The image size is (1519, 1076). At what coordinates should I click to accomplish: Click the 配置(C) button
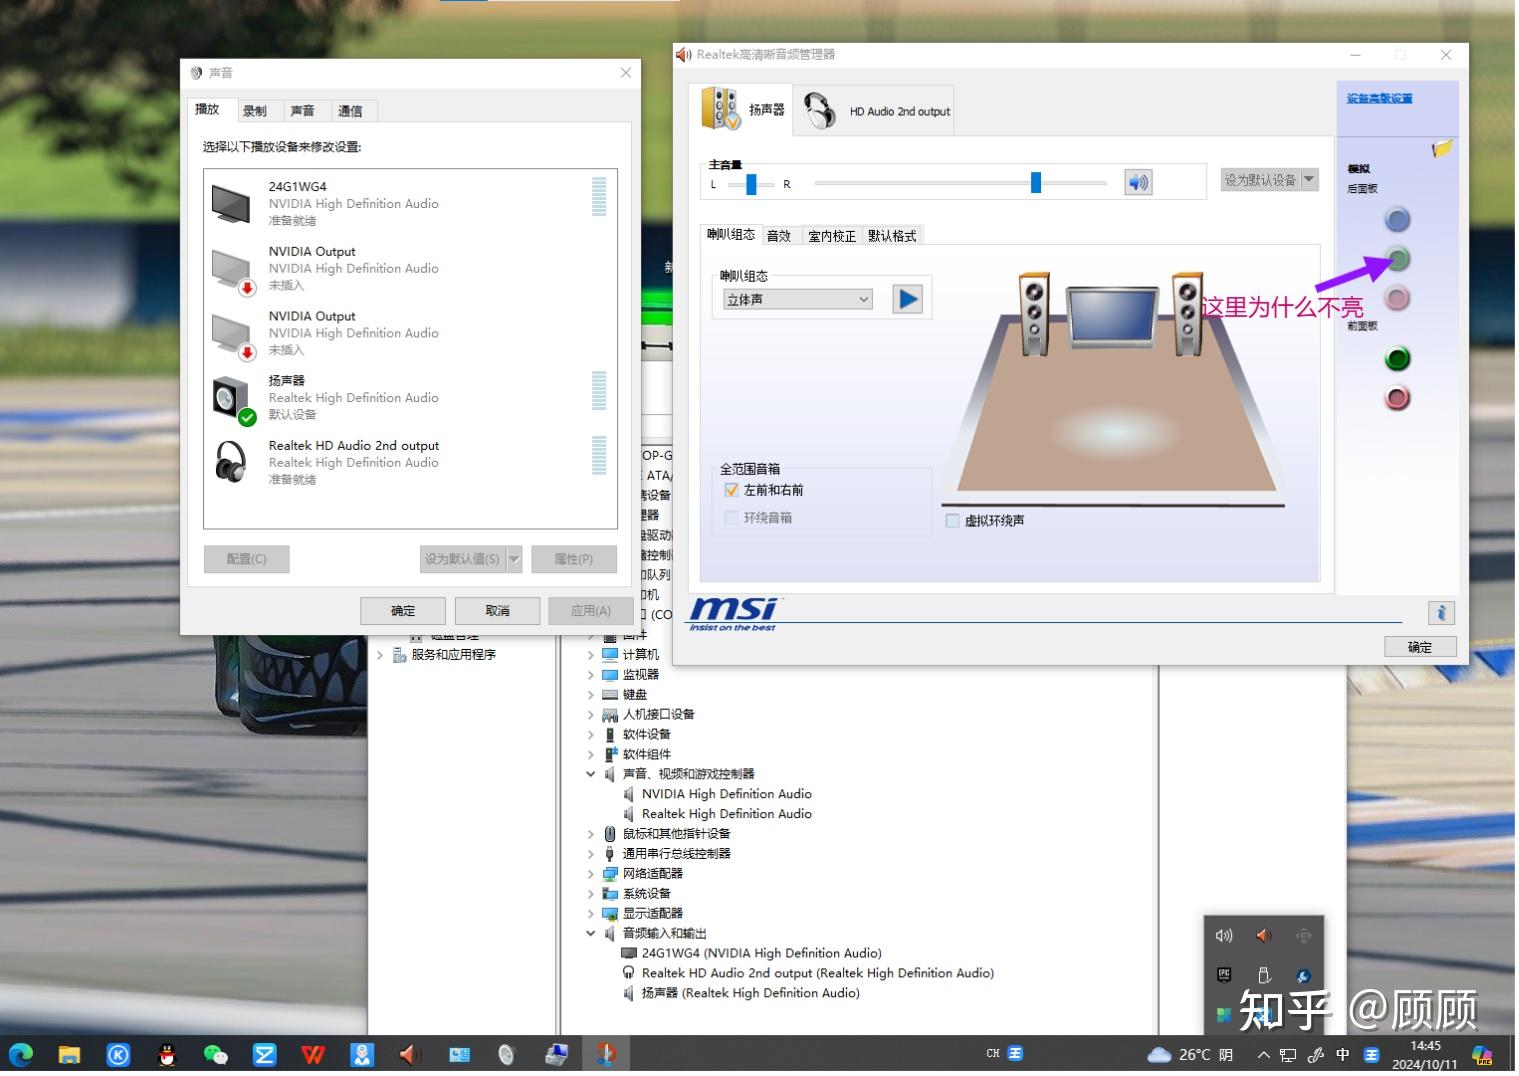tap(247, 559)
